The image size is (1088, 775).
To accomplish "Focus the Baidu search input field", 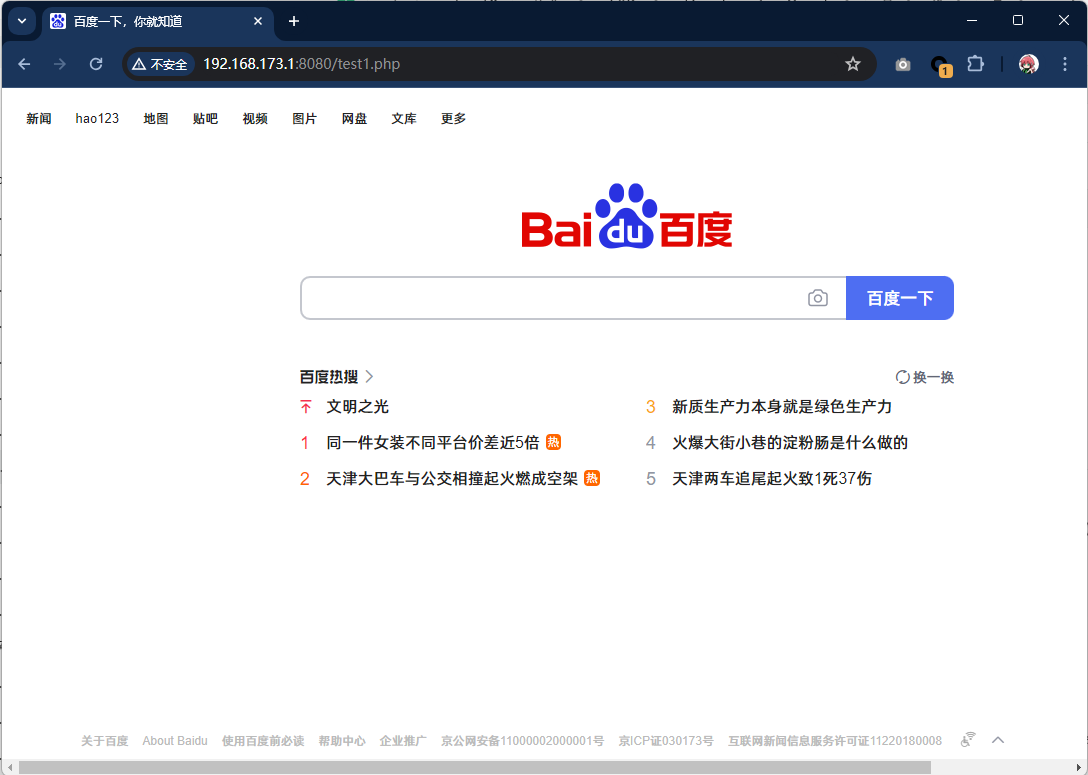I will click(550, 298).
